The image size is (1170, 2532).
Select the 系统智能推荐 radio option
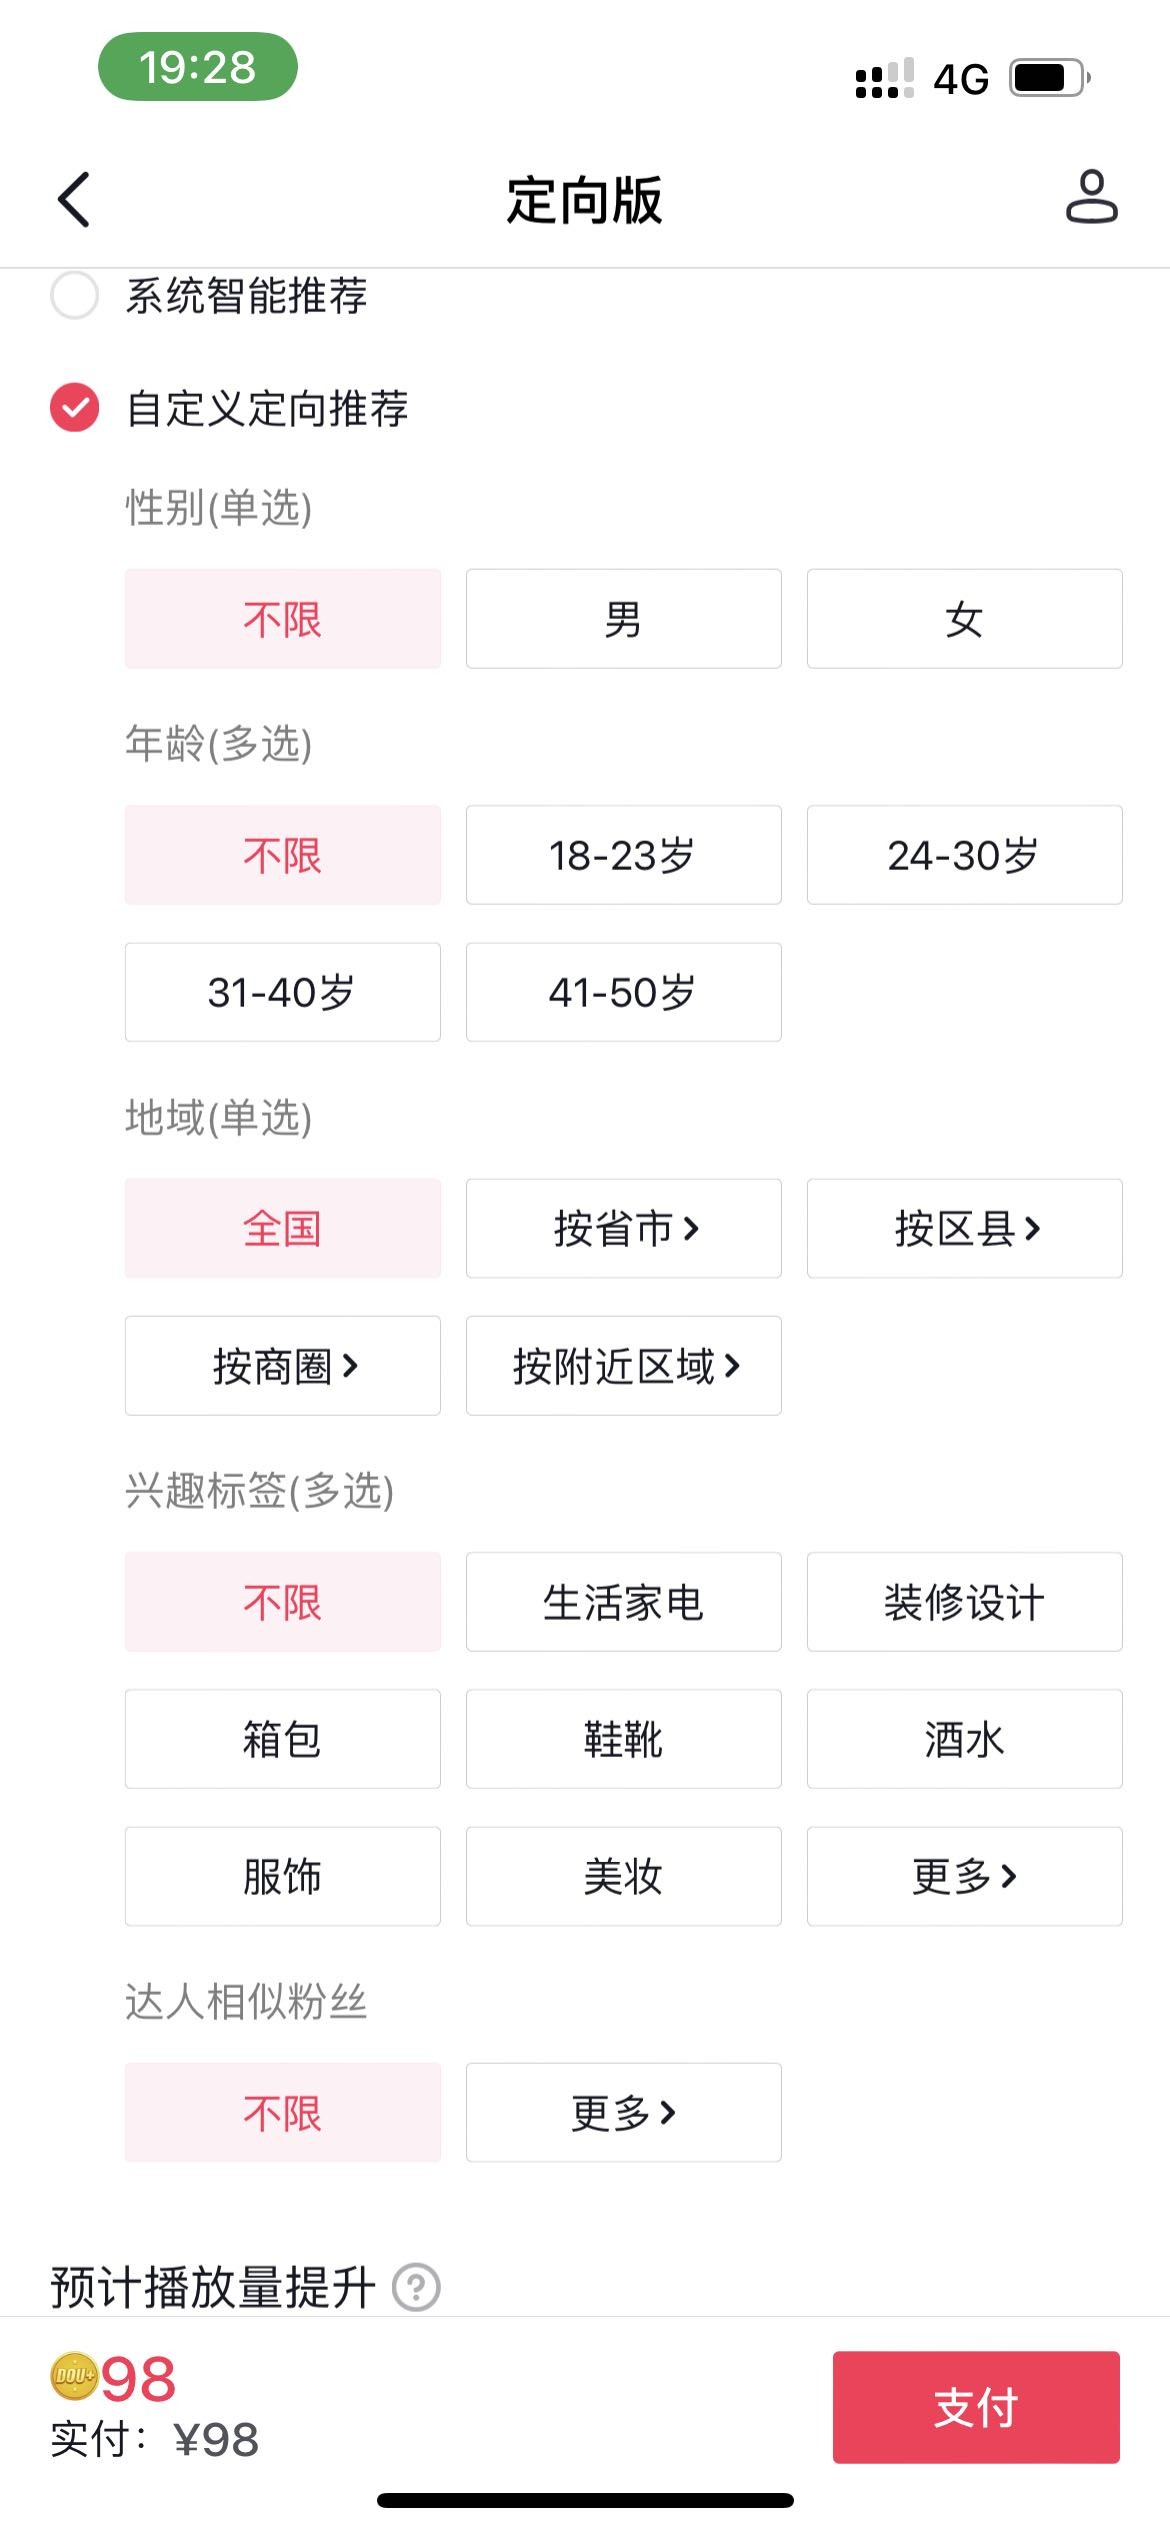coord(75,295)
